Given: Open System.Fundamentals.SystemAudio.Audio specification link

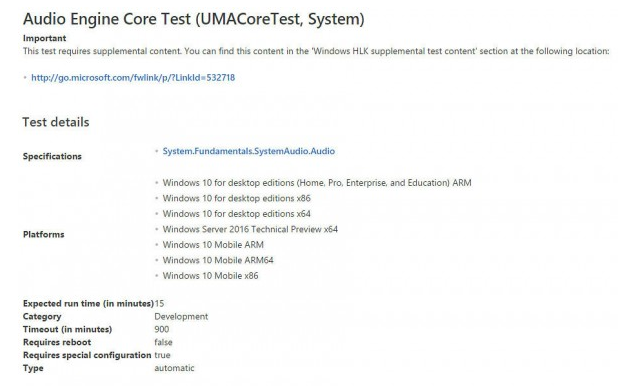Looking at the screenshot, I should [249, 151].
